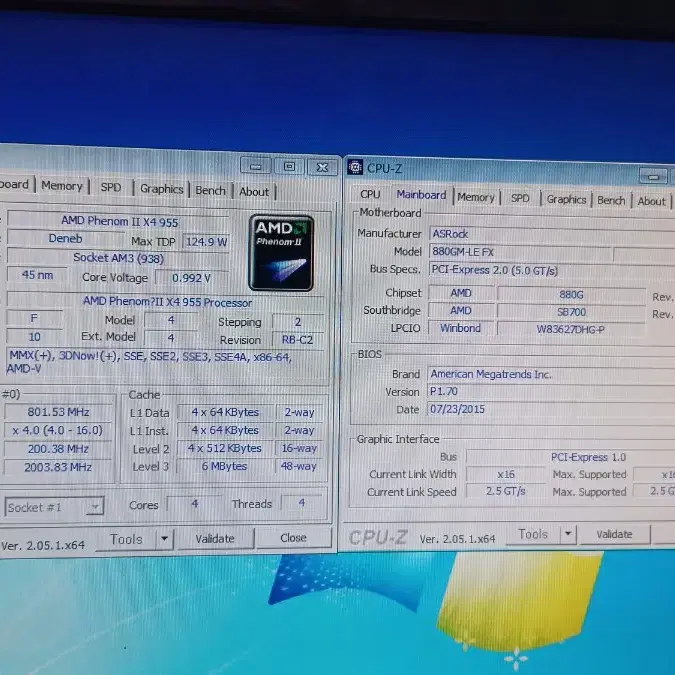Viewport: 675px width, 675px height.
Task: Click the P1.70 BIOS version value
Action: (x=551, y=391)
